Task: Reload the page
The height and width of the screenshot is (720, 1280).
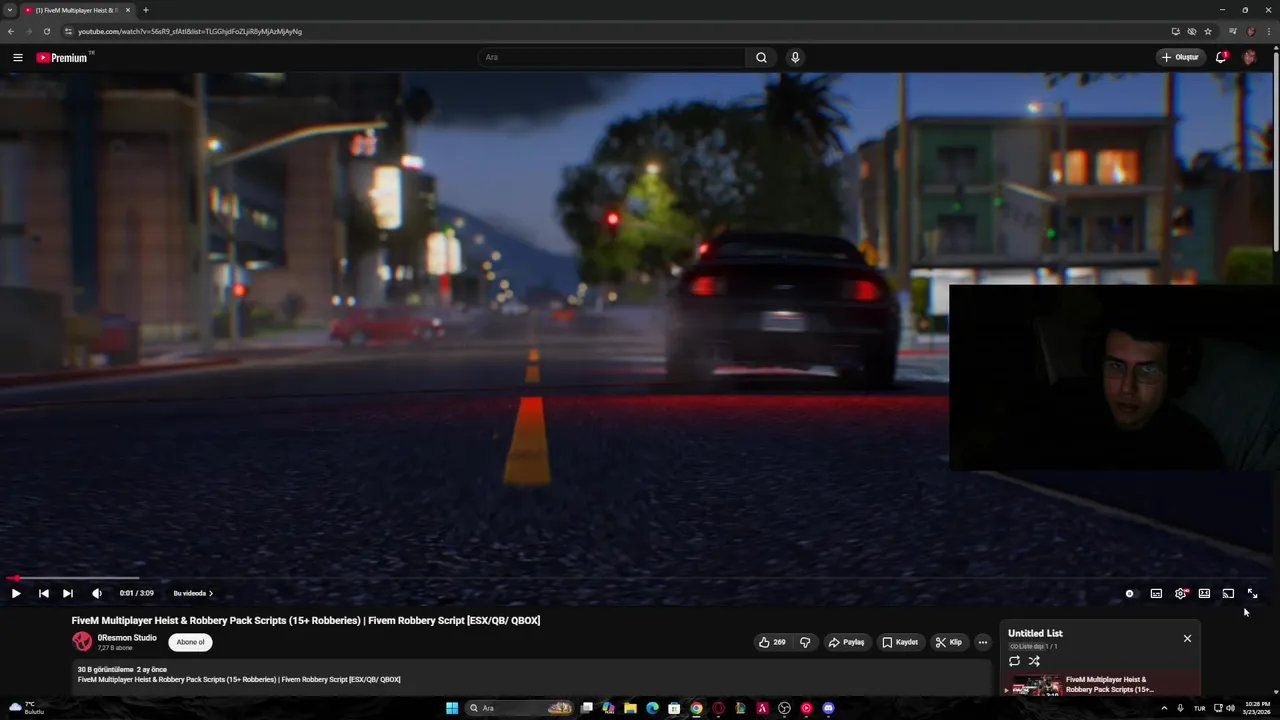Action: tap(46, 31)
